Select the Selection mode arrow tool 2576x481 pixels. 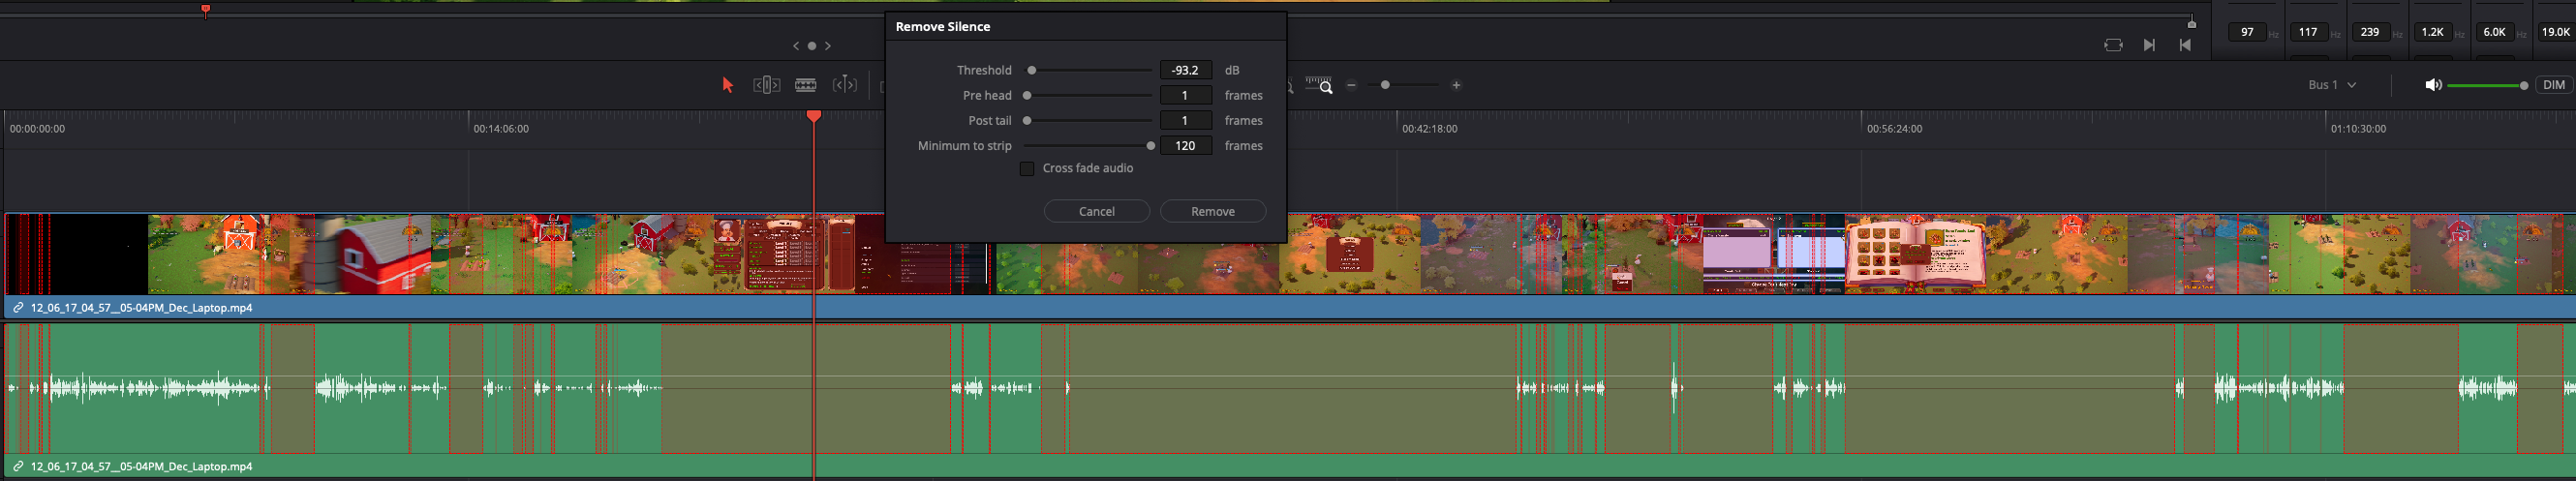(728, 85)
